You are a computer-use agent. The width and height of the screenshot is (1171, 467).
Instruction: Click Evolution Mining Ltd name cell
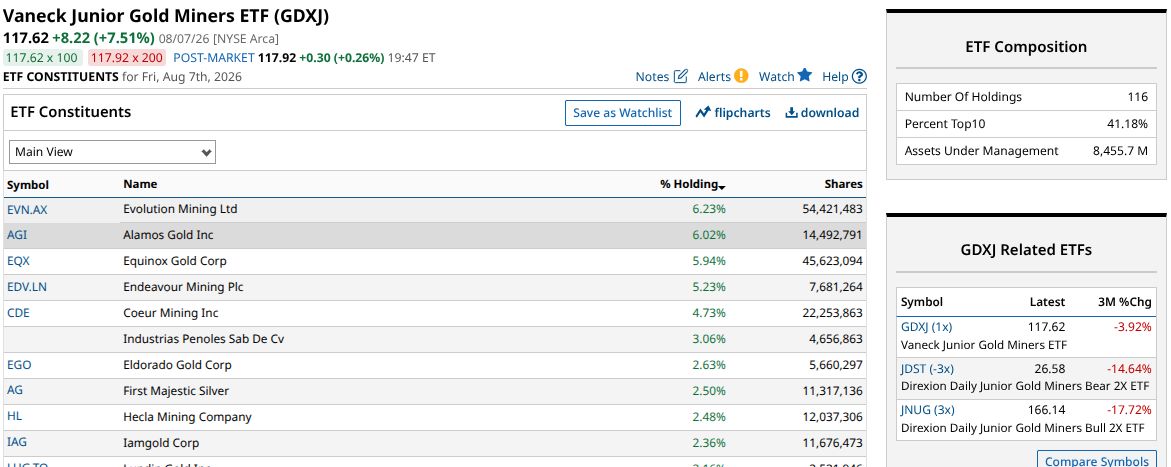180,209
